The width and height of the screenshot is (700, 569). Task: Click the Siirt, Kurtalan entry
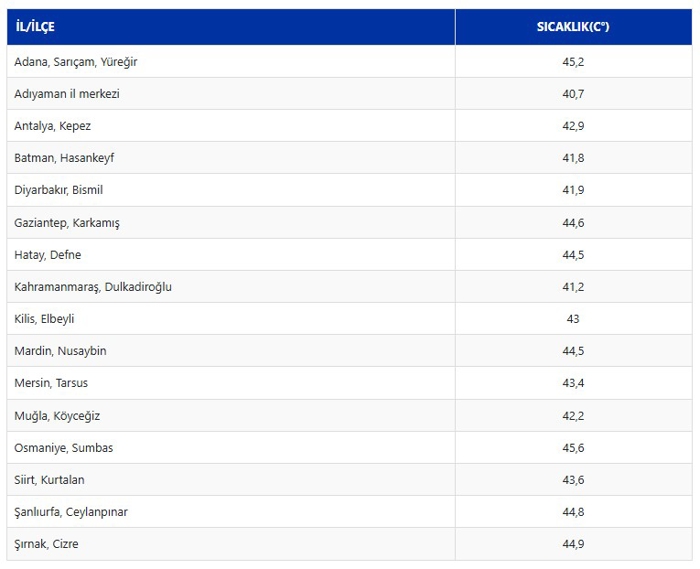(x=49, y=480)
